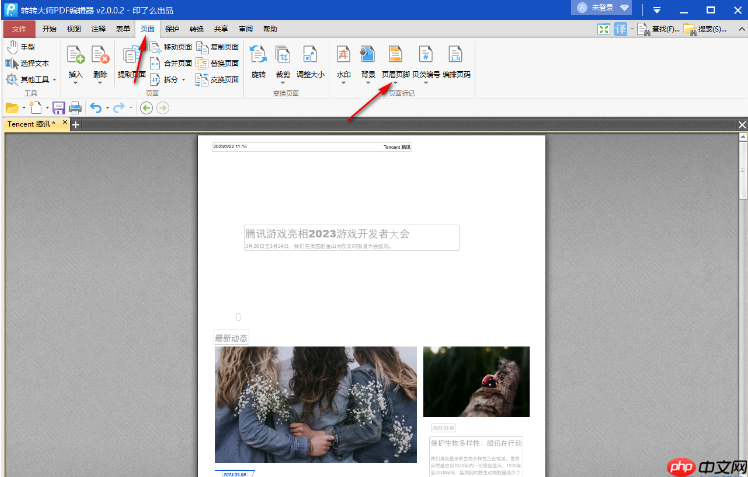Click the 调整大小 resize pages icon
Image resolution: width=748 pixels, height=477 pixels.
point(310,54)
